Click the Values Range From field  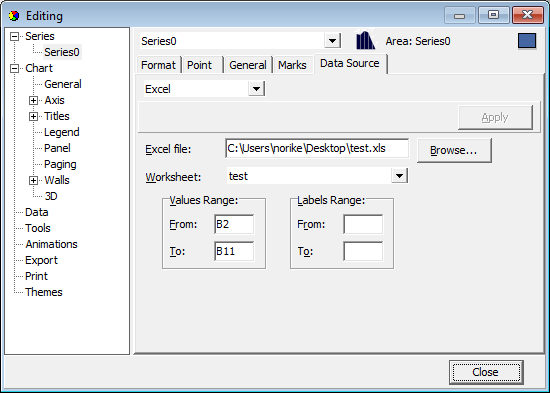click(x=234, y=224)
